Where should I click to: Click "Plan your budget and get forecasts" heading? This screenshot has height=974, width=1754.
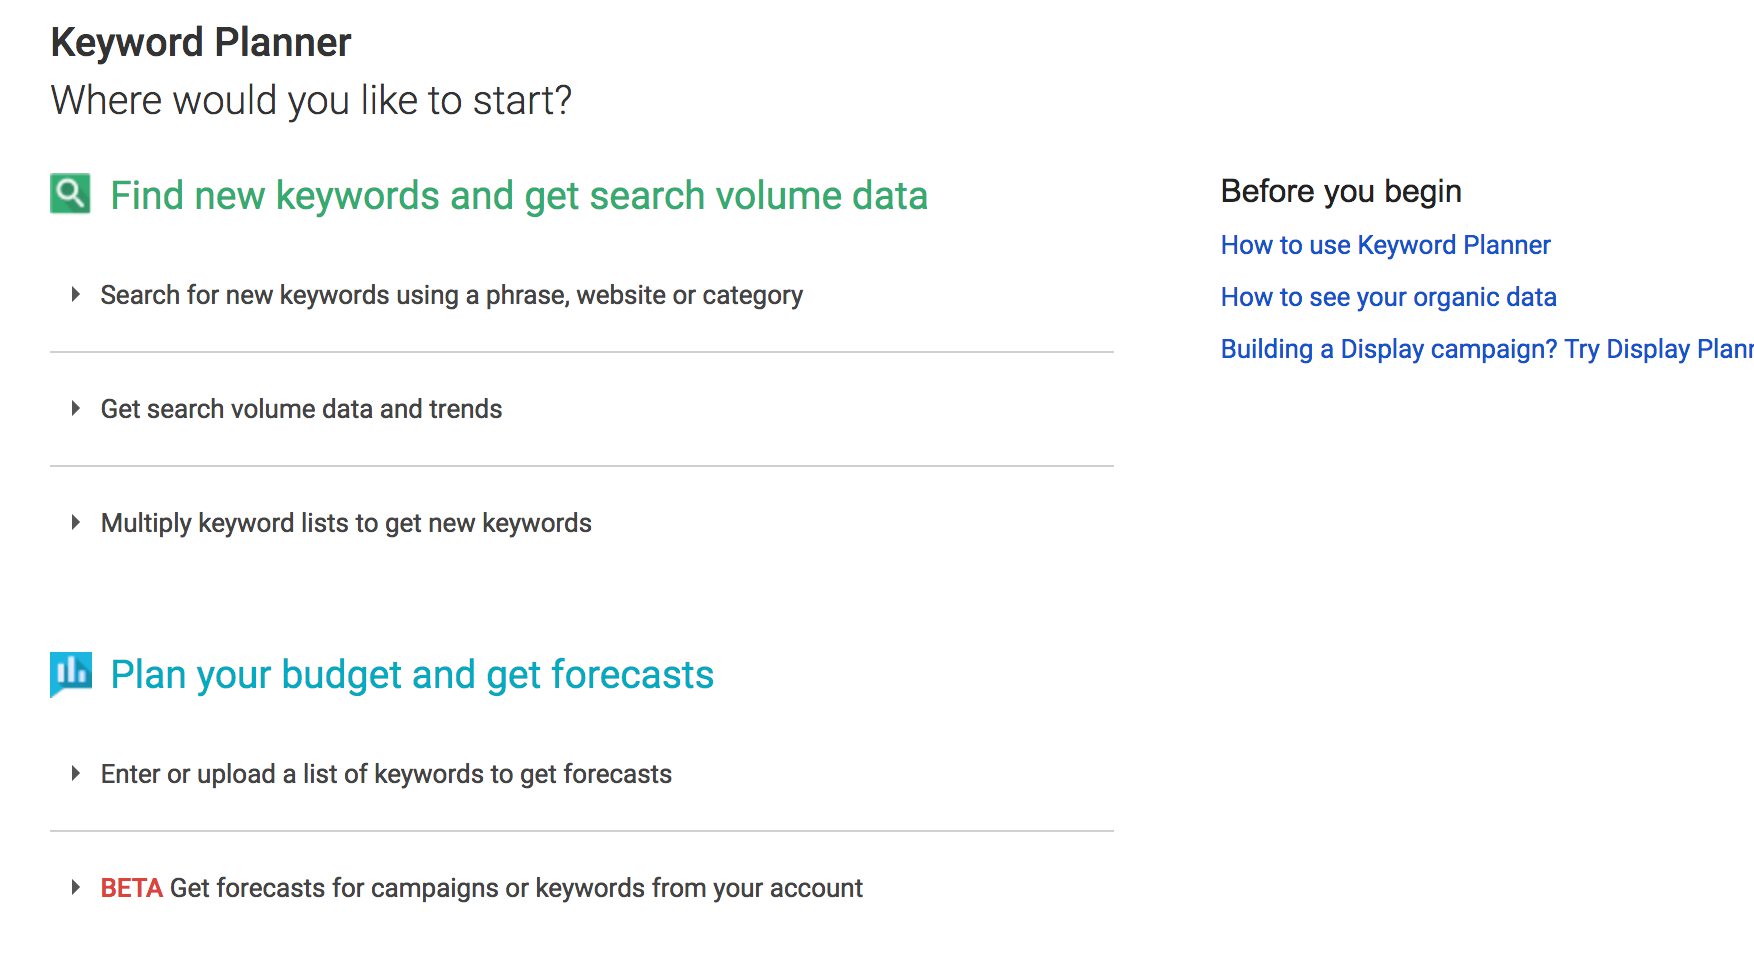tap(412, 675)
